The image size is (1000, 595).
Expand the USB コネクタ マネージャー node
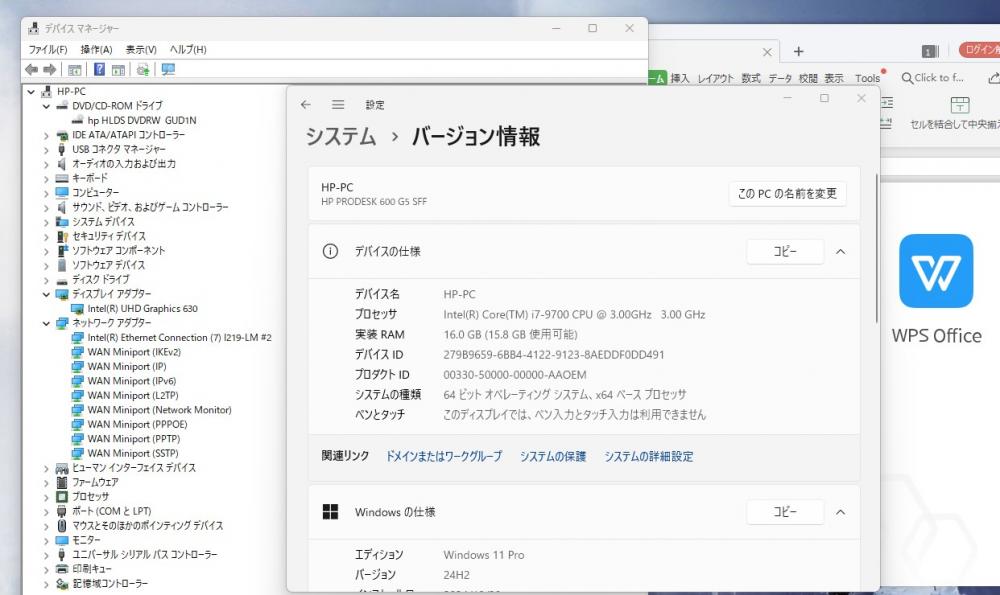tap(46, 150)
